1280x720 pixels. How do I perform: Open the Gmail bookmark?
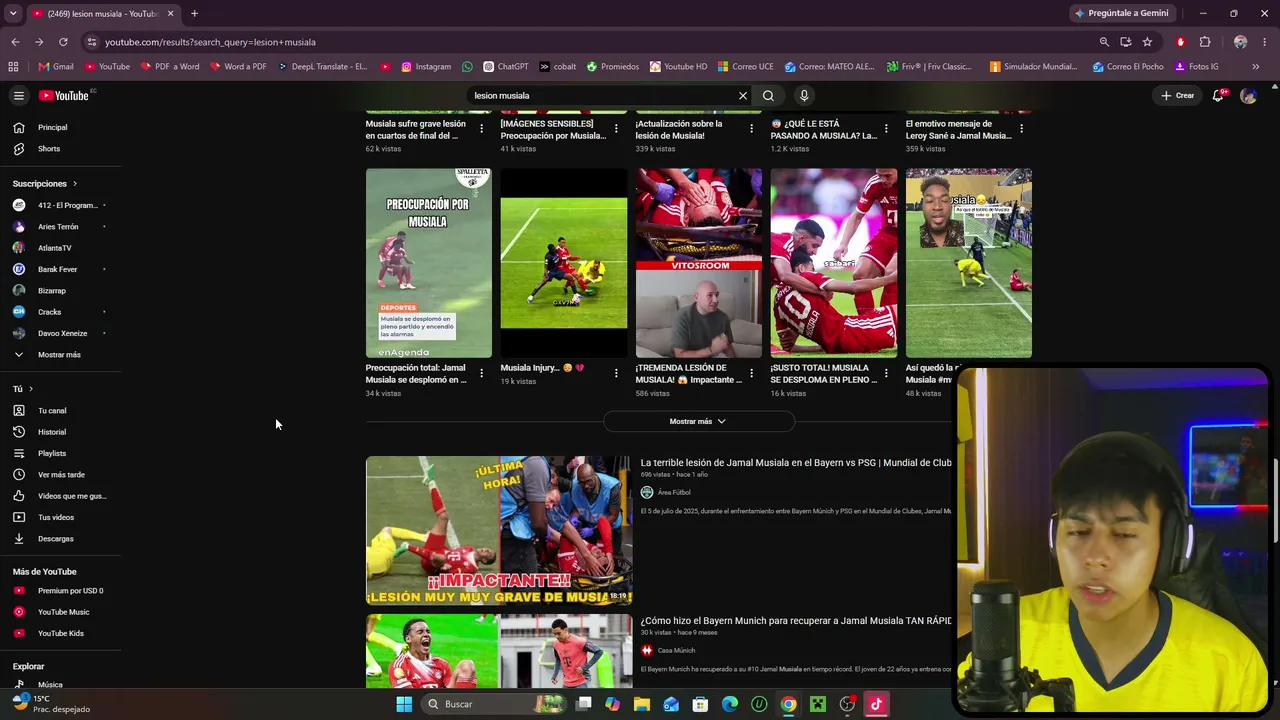pos(56,67)
